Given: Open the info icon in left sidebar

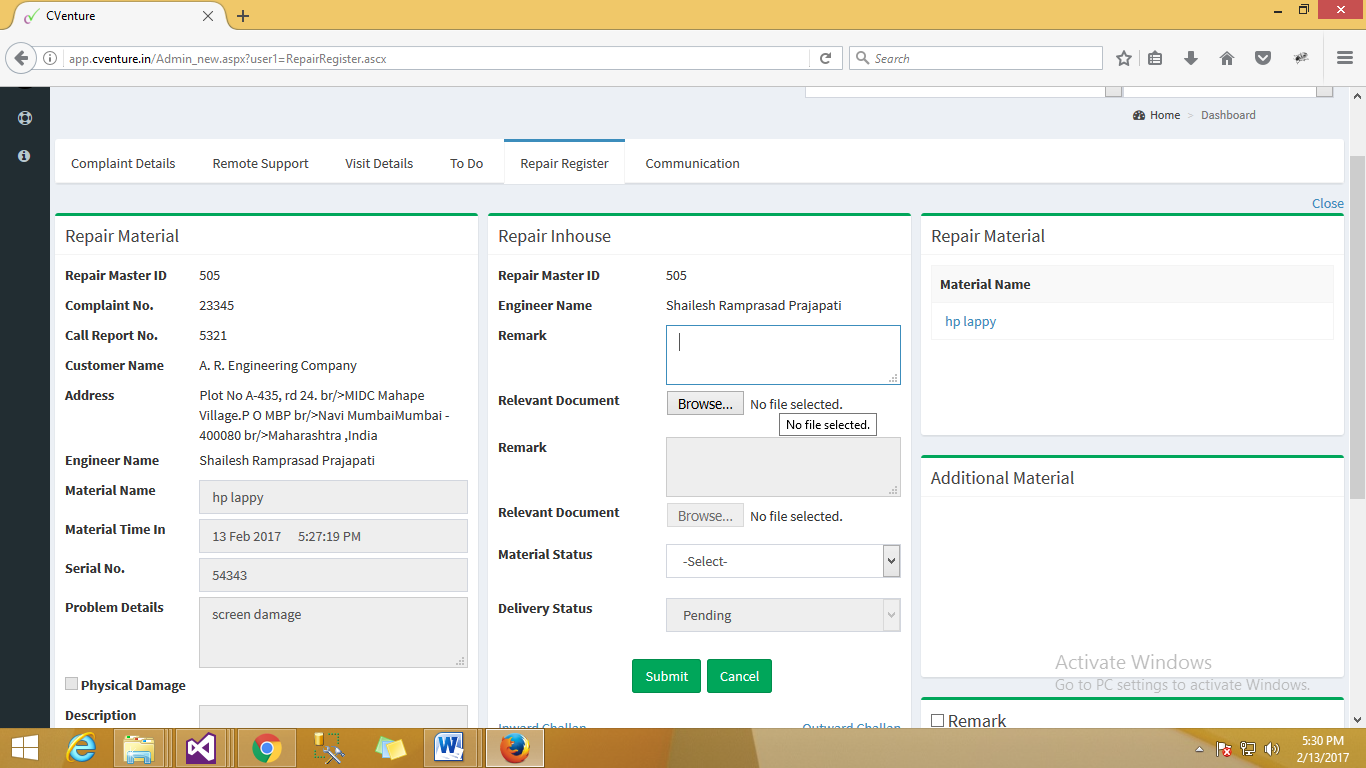Looking at the screenshot, I should click(25, 156).
